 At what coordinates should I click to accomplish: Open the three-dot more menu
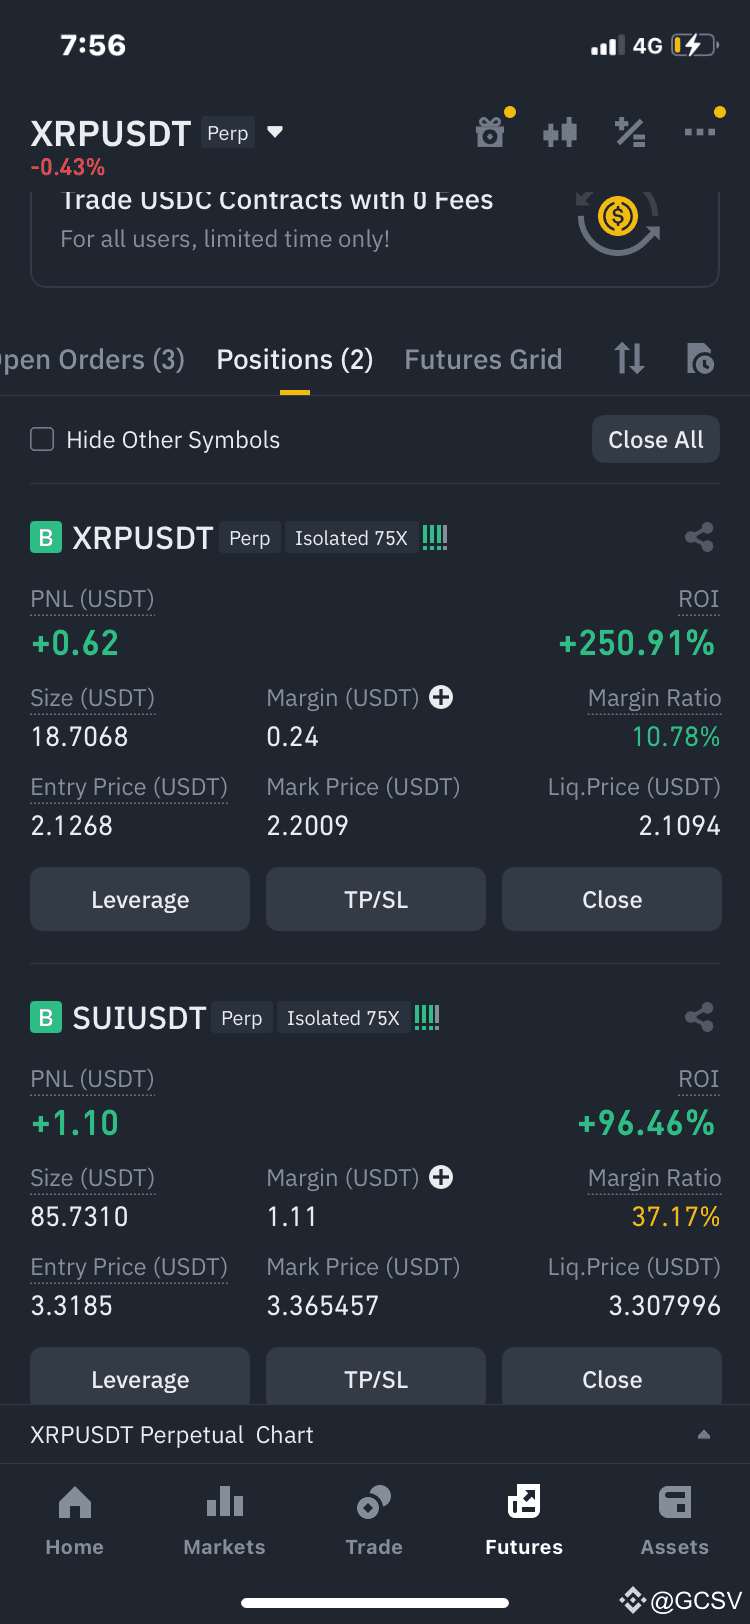pyautogui.click(x=700, y=132)
